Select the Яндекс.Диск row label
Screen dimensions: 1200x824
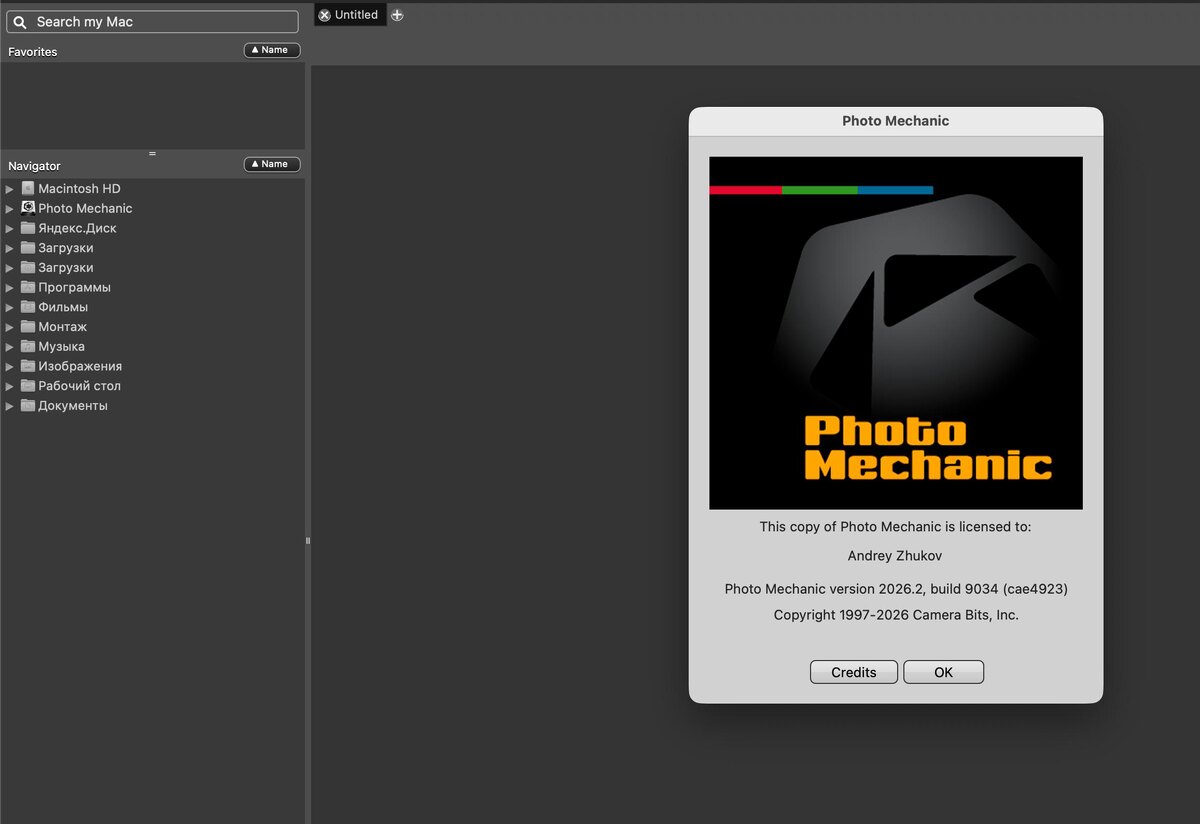[77, 228]
